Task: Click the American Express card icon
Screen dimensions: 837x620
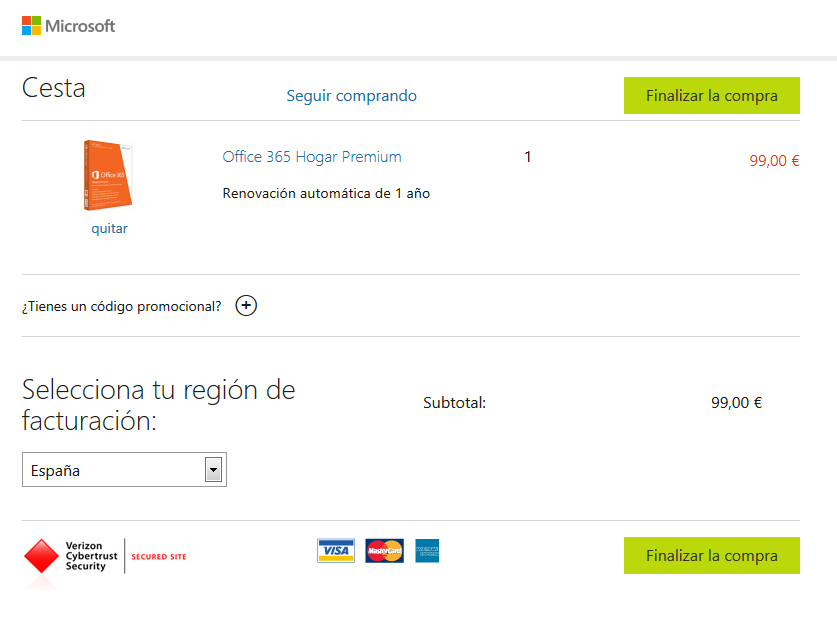Action: pos(427,551)
